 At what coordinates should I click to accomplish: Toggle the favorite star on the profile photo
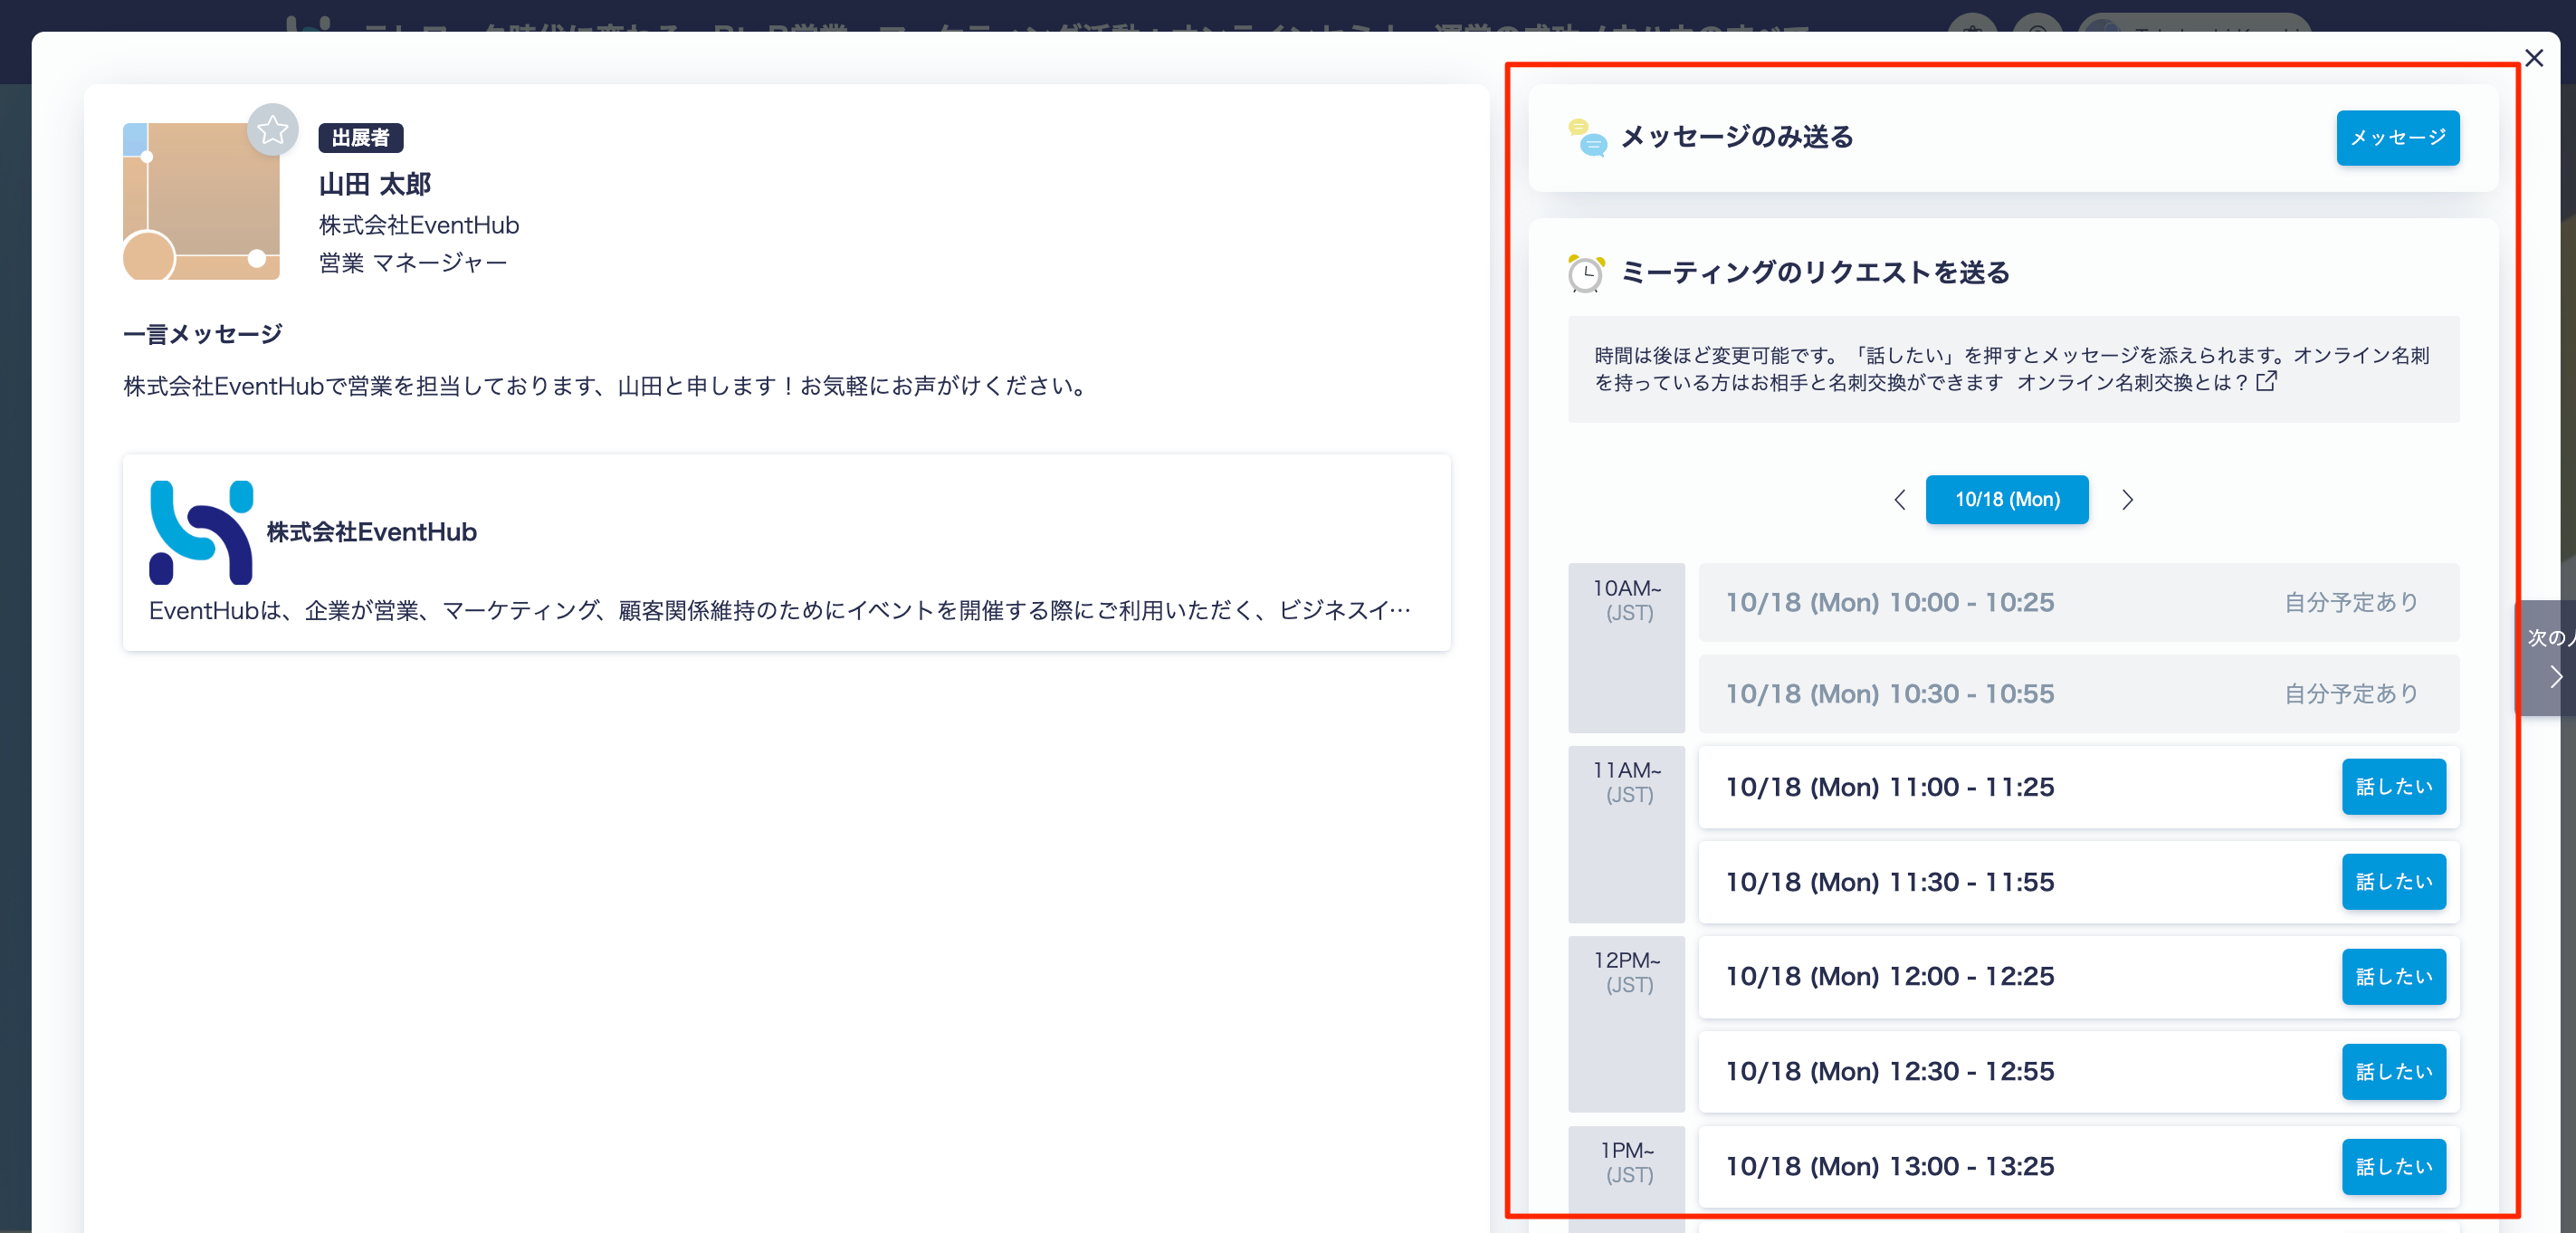pos(272,130)
